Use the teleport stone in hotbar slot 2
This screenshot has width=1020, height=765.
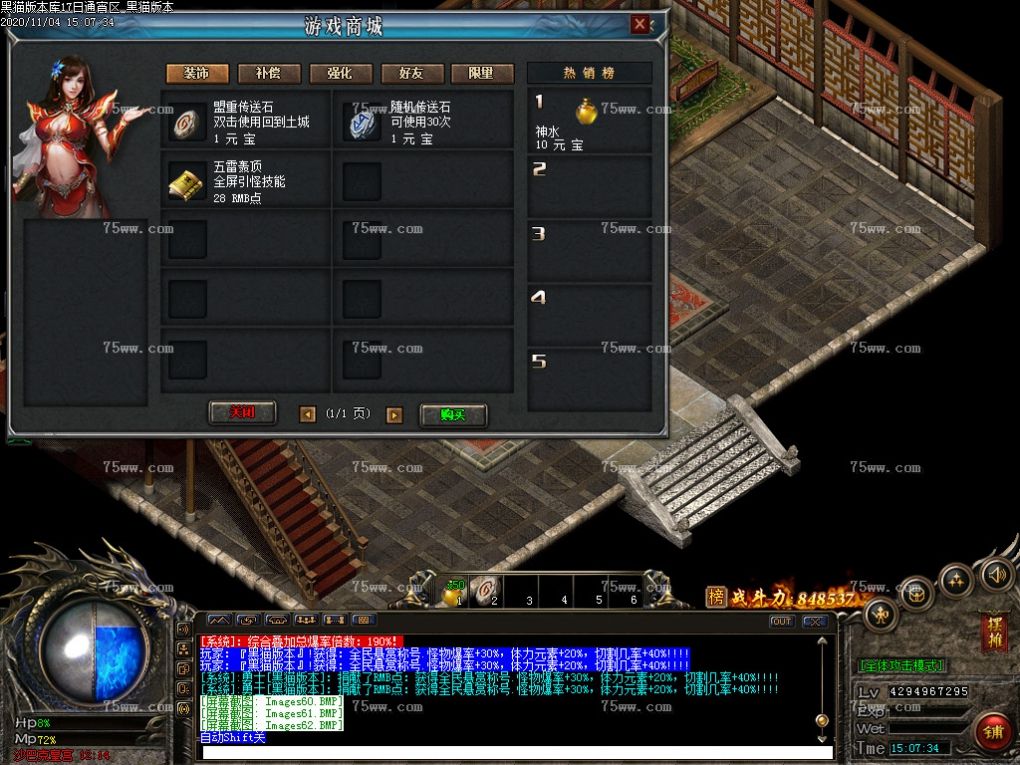coord(485,591)
